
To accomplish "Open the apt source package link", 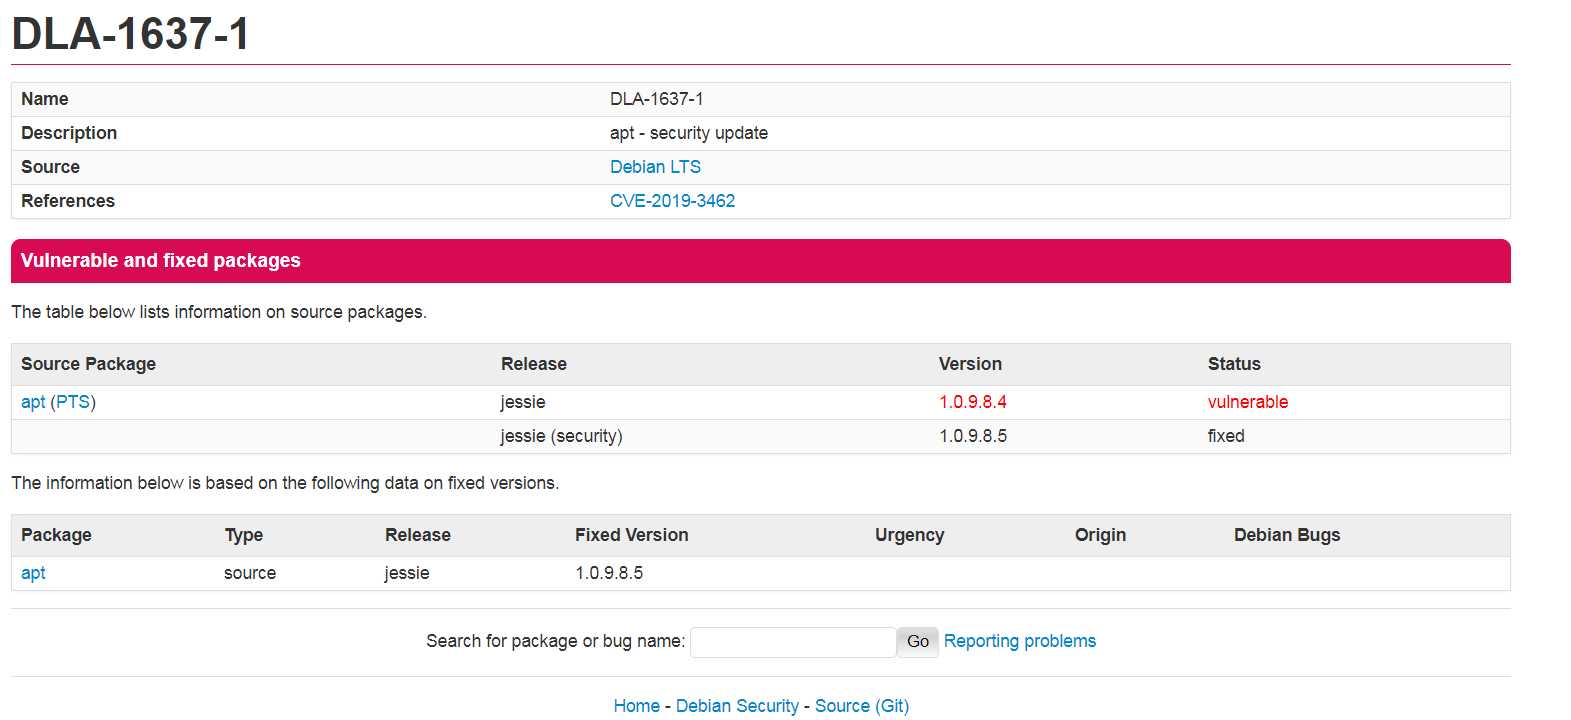I will [33, 402].
